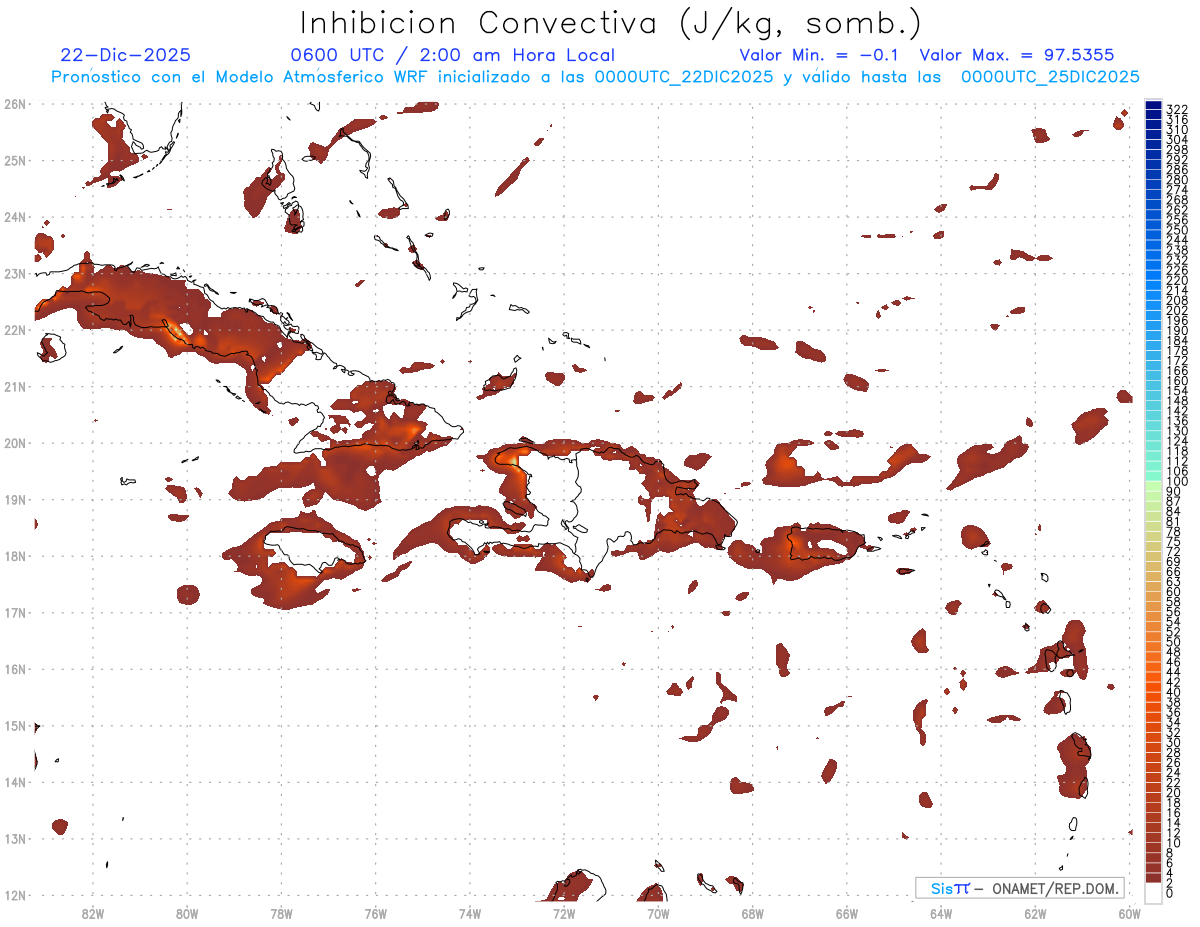1200x927 pixels.
Task: Click the colorbar value 100
Action: (1177, 483)
